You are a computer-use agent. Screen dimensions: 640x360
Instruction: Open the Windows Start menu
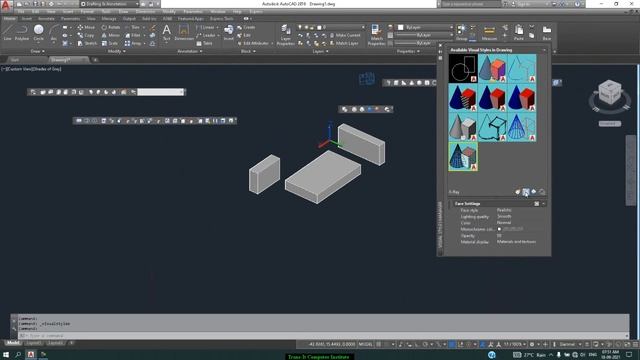click(6, 355)
